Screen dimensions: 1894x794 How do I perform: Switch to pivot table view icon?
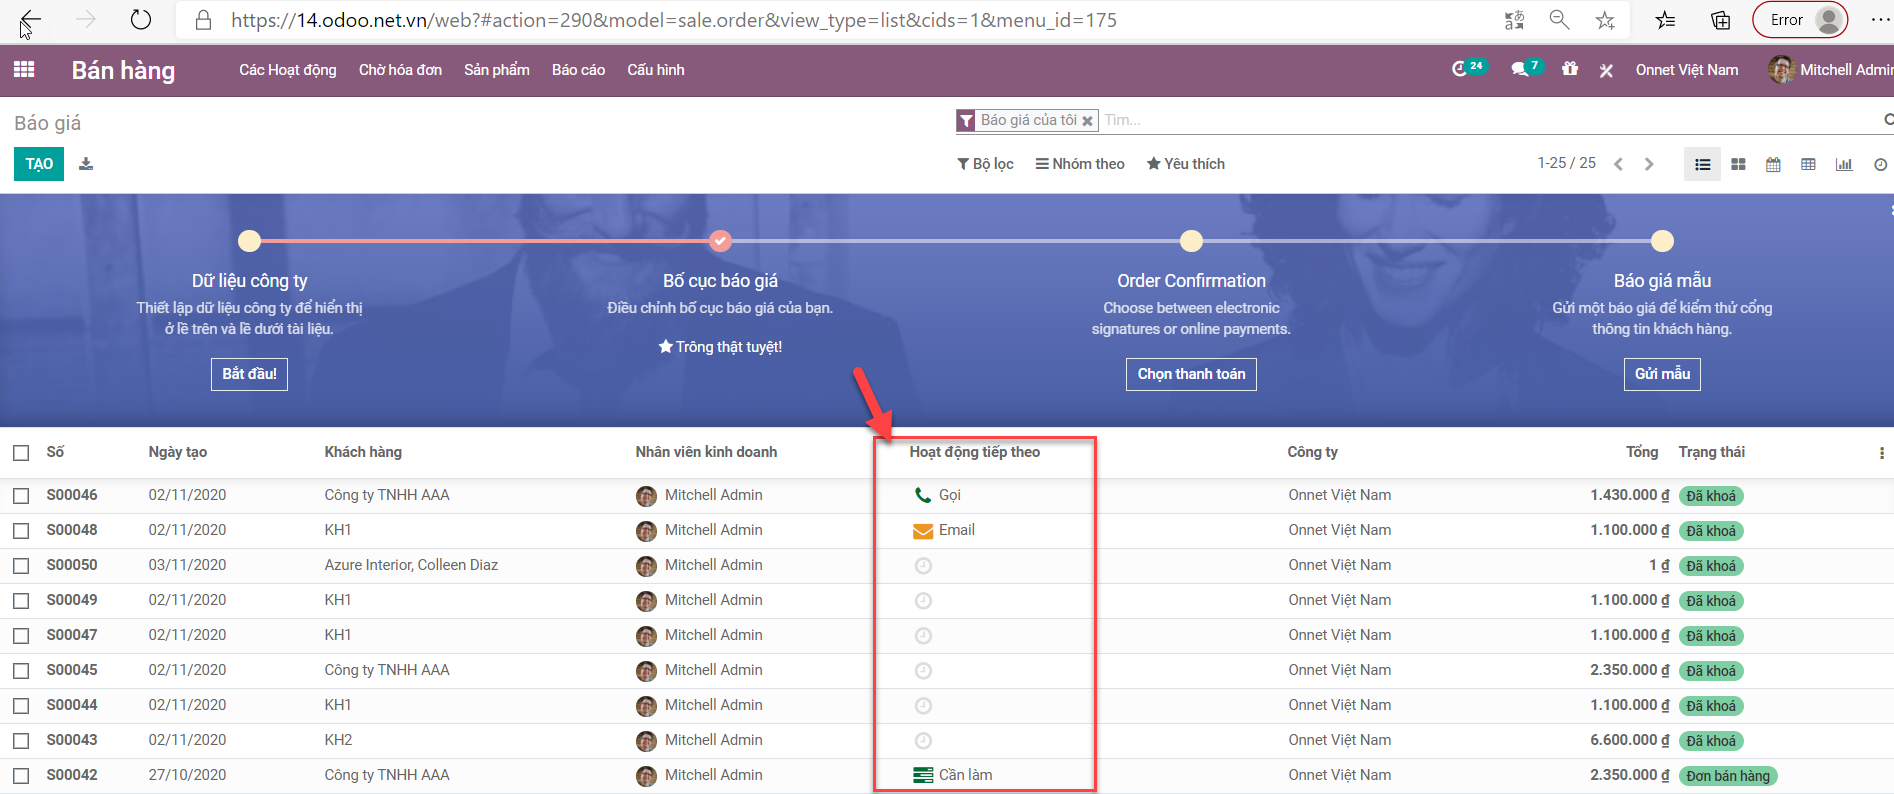tap(1808, 164)
